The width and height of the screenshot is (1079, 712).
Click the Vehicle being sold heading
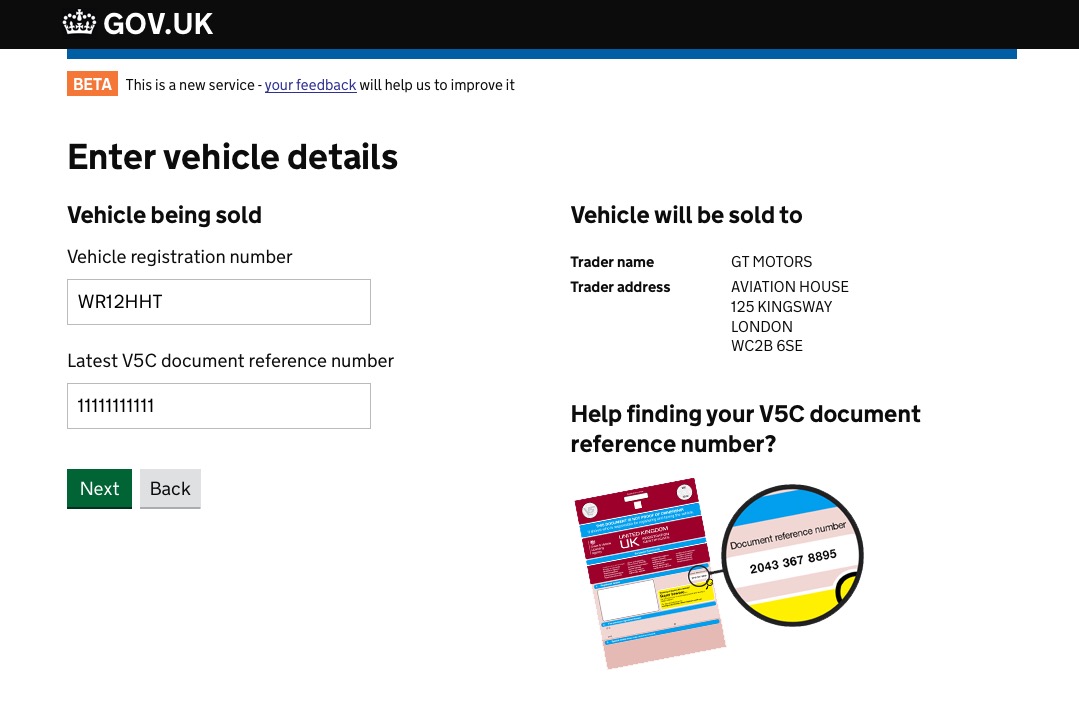click(x=164, y=215)
